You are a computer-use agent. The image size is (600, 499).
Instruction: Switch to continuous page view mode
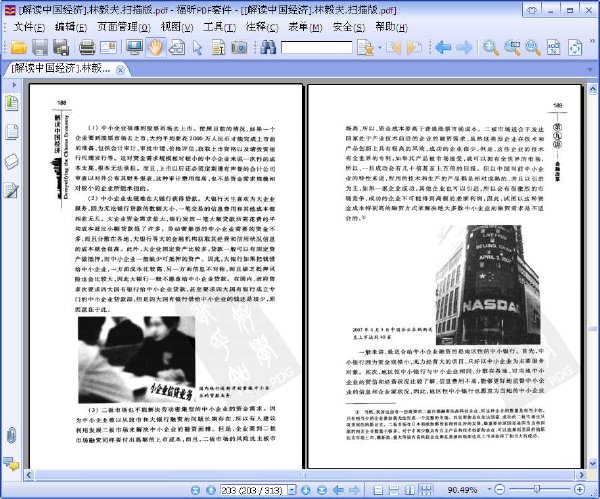pyautogui.click(x=394, y=490)
